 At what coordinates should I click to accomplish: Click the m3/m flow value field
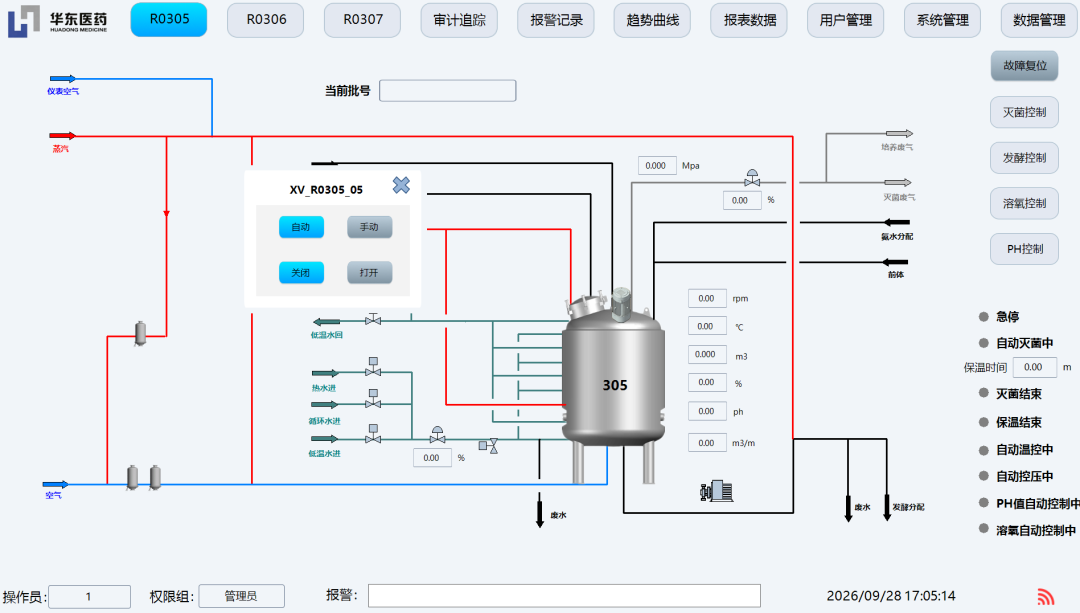pos(707,443)
